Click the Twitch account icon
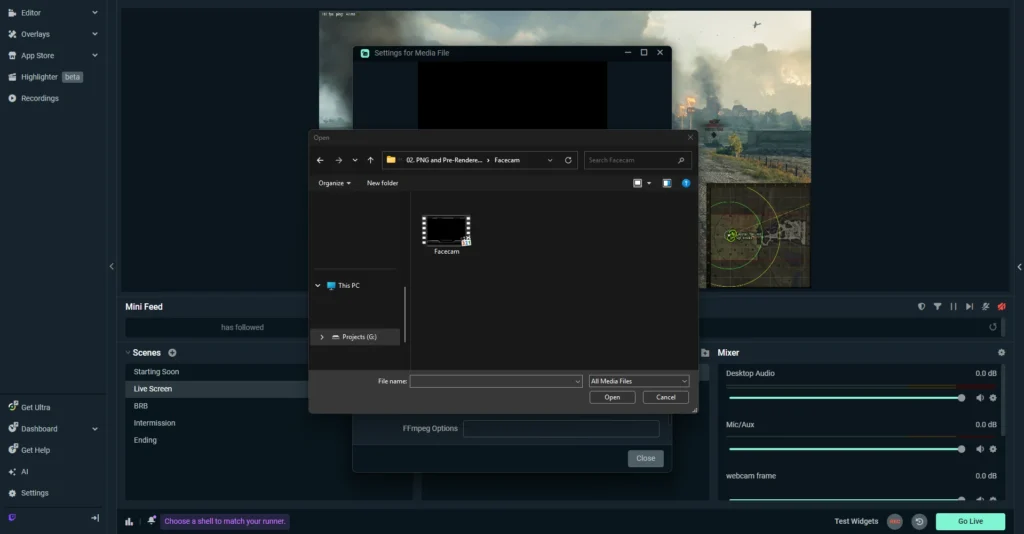The width and height of the screenshot is (1024, 534). (12, 518)
